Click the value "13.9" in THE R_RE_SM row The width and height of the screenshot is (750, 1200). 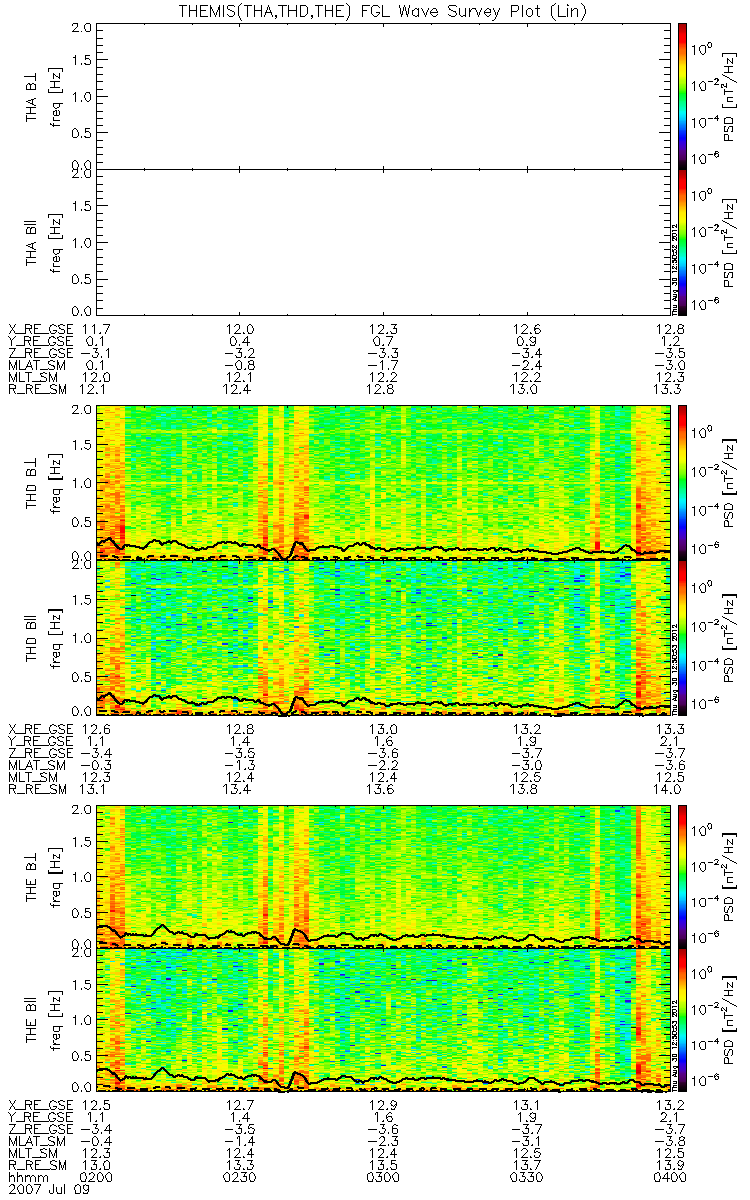click(x=670, y=1165)
